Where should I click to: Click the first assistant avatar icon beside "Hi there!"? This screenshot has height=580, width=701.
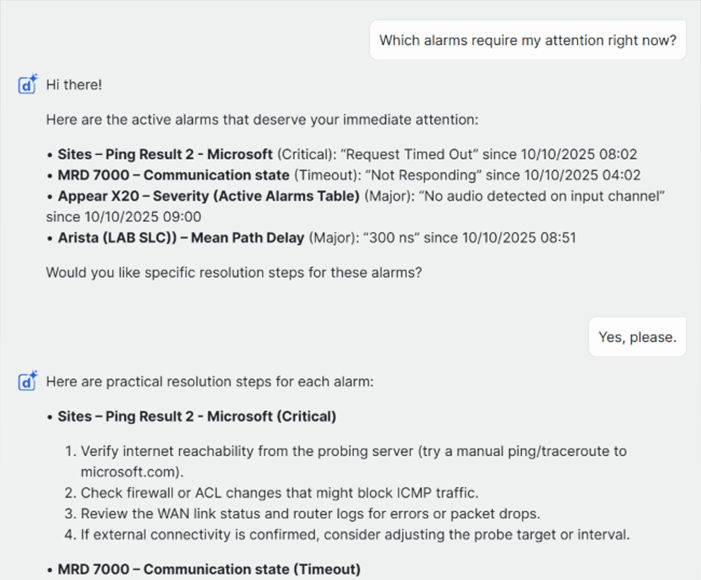28,85
